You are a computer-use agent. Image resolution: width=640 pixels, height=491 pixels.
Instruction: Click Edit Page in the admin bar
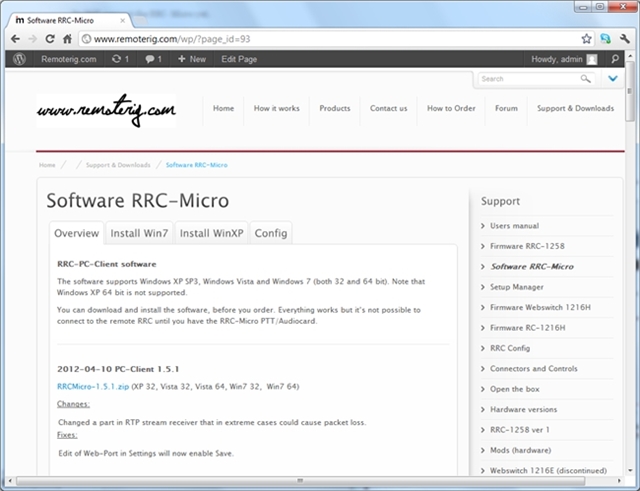[x=239, y=59]
